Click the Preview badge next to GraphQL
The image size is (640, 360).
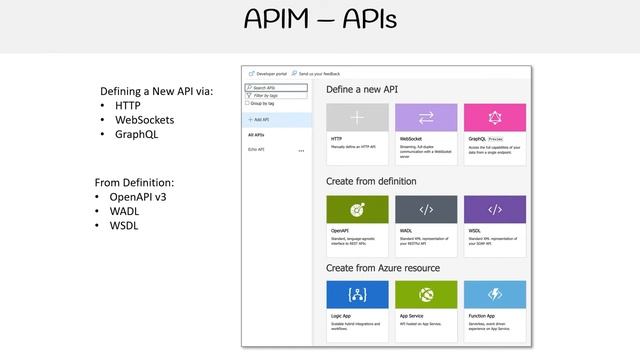tap(496, 139)
